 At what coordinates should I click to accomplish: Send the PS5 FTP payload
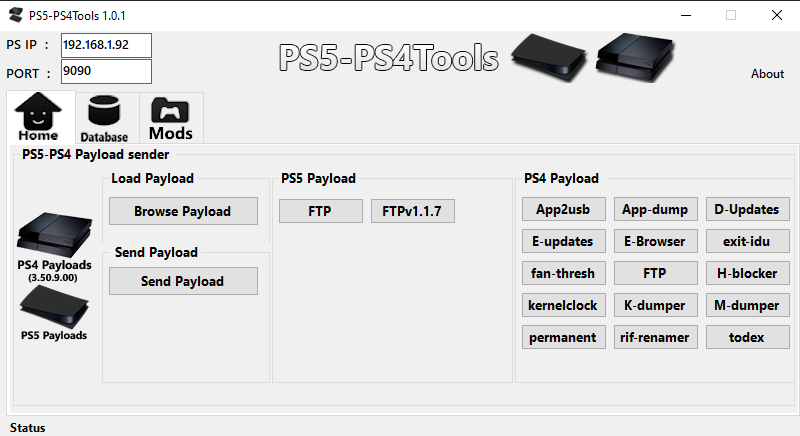tap(320, 211)
